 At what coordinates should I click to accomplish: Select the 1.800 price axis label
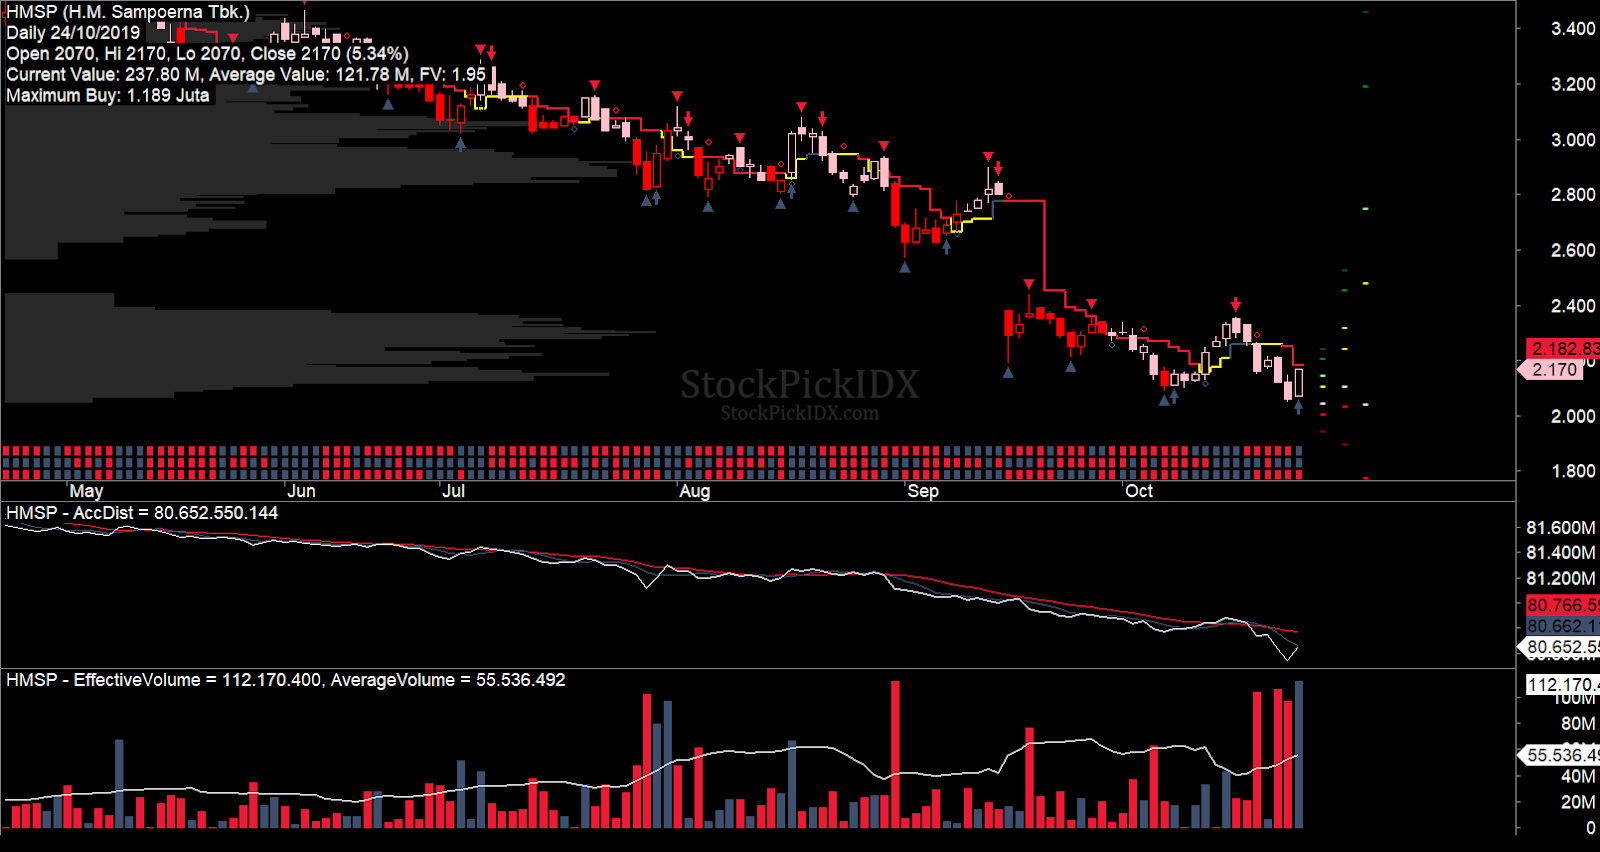(1572, 471)
